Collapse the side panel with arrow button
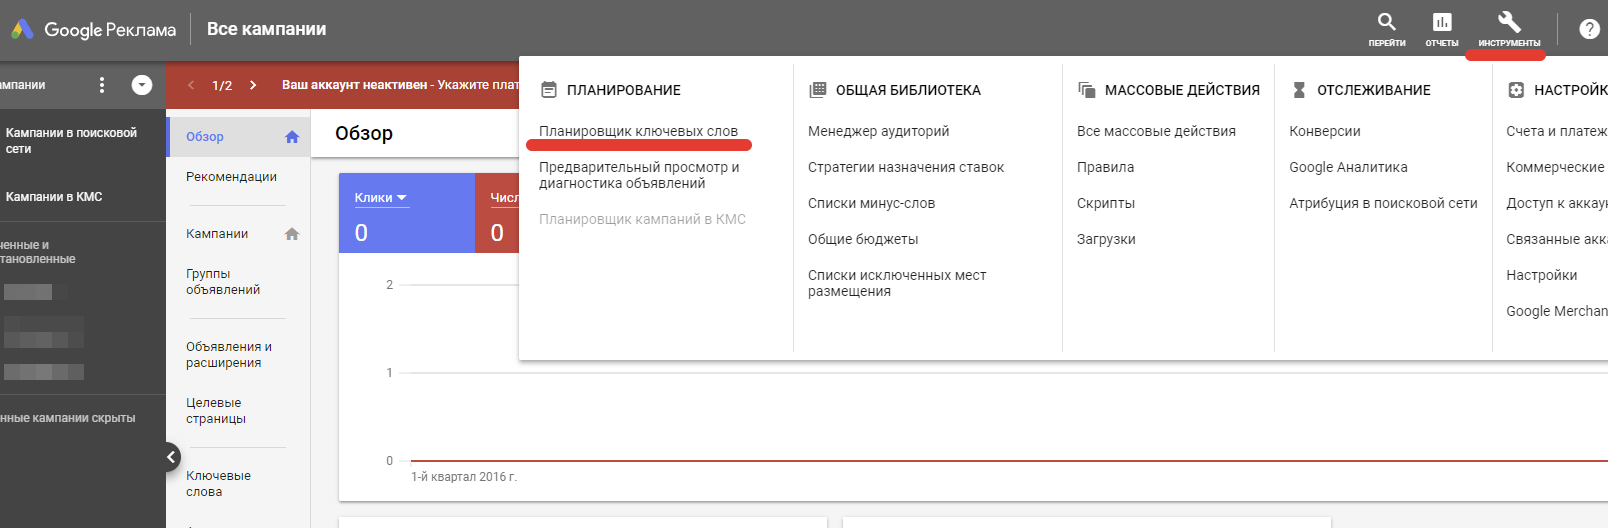The image size is (1608, 528). tap(171, 457)
